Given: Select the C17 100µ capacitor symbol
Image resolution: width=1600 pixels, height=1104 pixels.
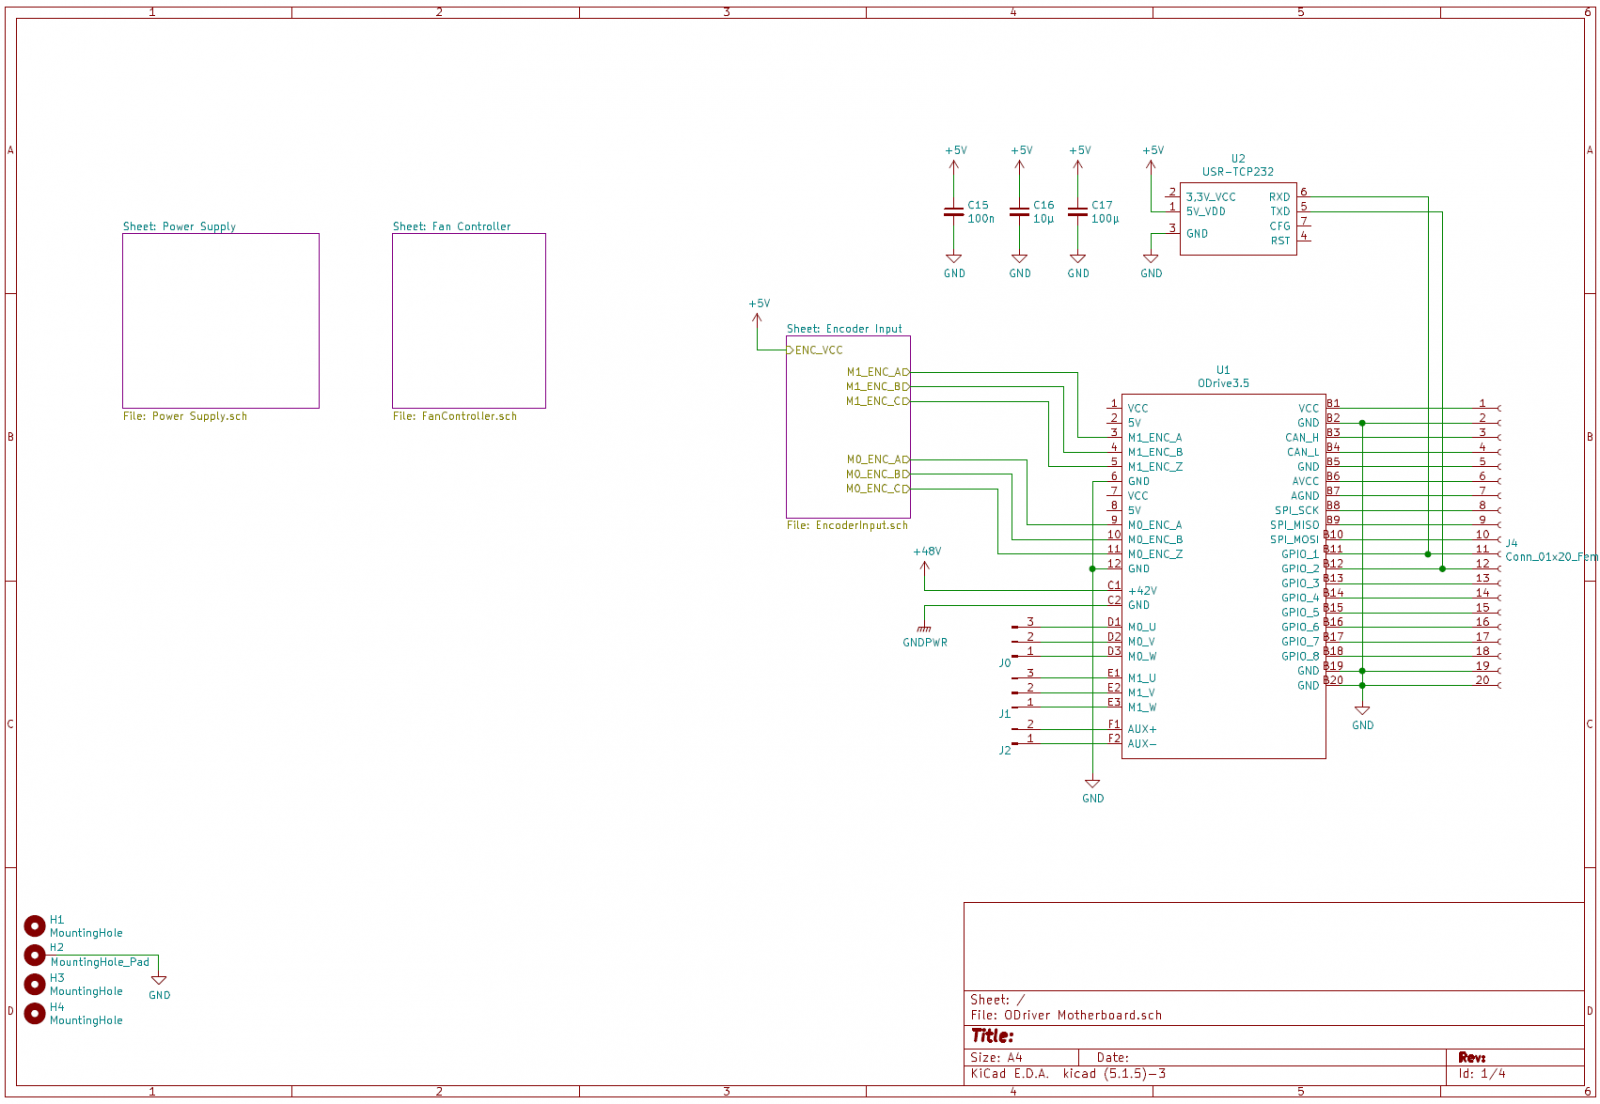Looking at the screenshot, I should (1077, 212).
